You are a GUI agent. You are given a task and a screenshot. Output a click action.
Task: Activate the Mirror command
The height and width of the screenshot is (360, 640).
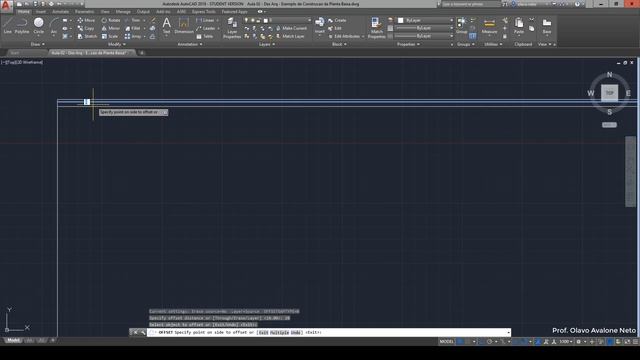[x=111, y=28]
